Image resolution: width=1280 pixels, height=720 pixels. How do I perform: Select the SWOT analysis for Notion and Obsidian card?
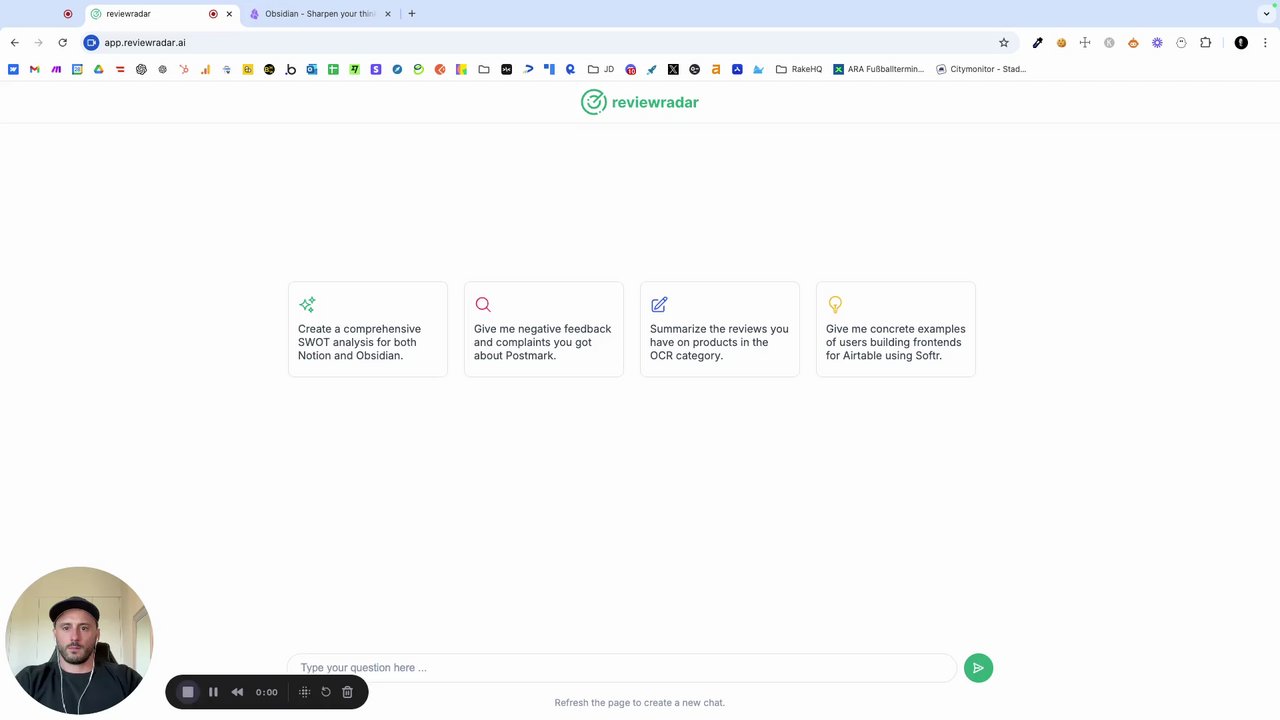point(368,329)
